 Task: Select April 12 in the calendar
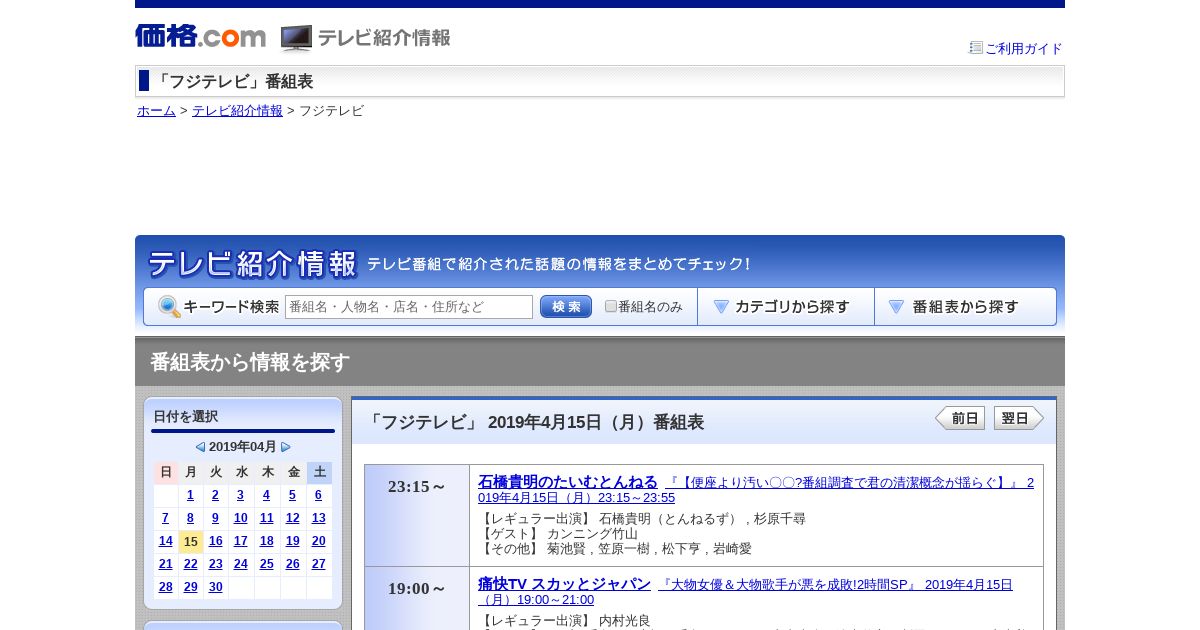tap(292, 518)
